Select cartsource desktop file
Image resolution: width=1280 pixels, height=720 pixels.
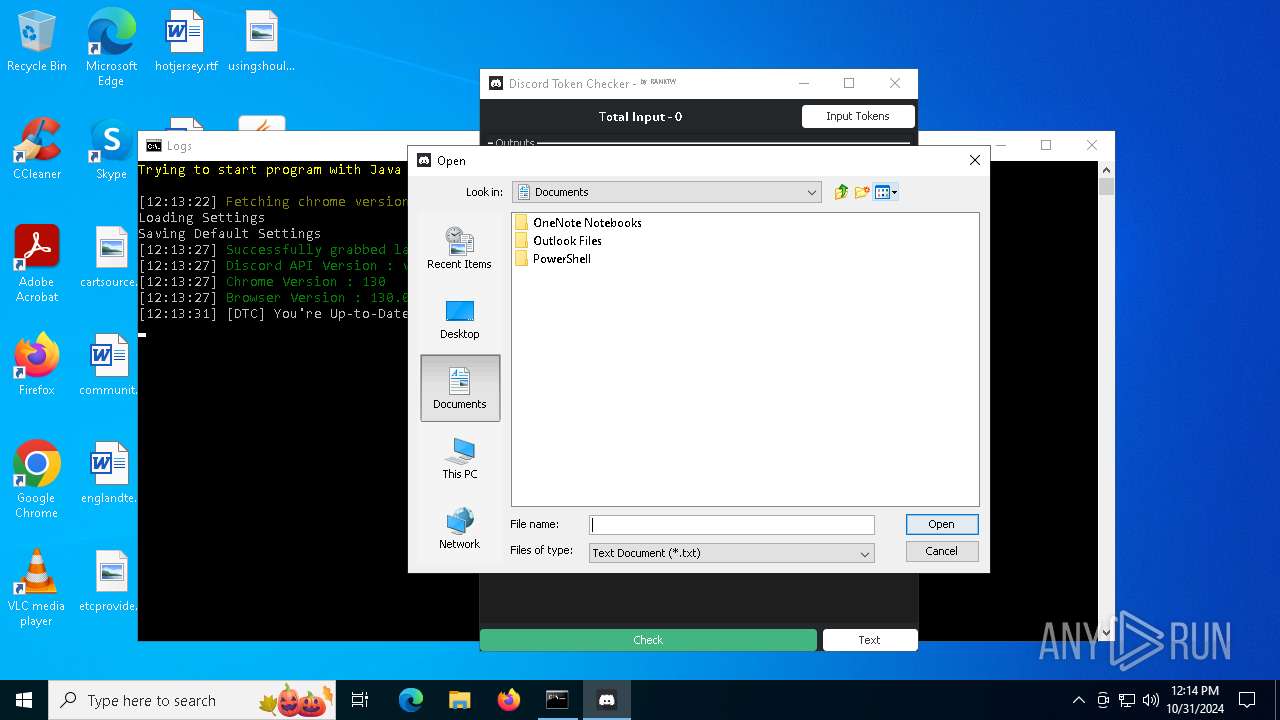pyautogui.click(x=111, y=258)
